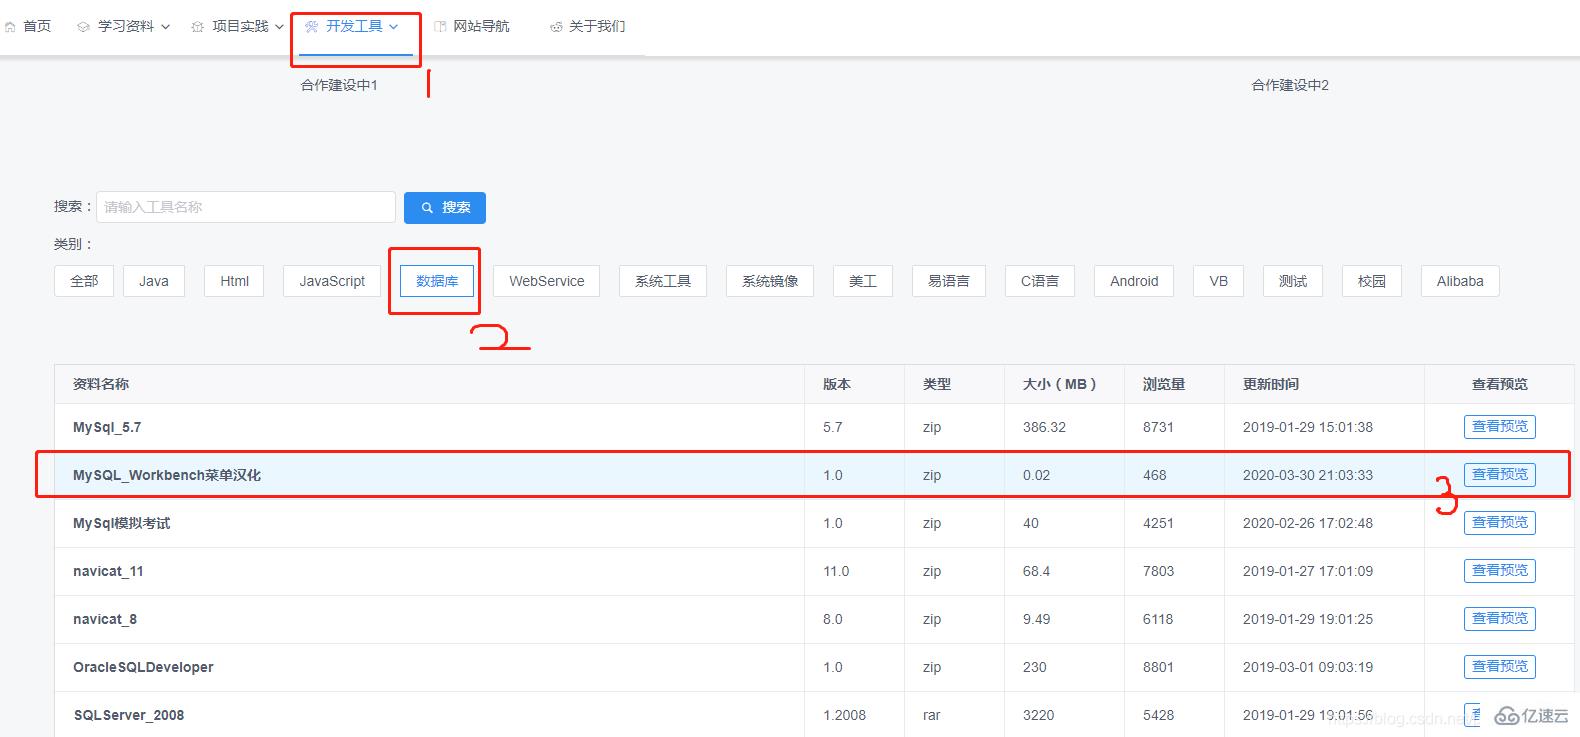Click 查看预览 for navicat_8

(x=1500, y=619)
